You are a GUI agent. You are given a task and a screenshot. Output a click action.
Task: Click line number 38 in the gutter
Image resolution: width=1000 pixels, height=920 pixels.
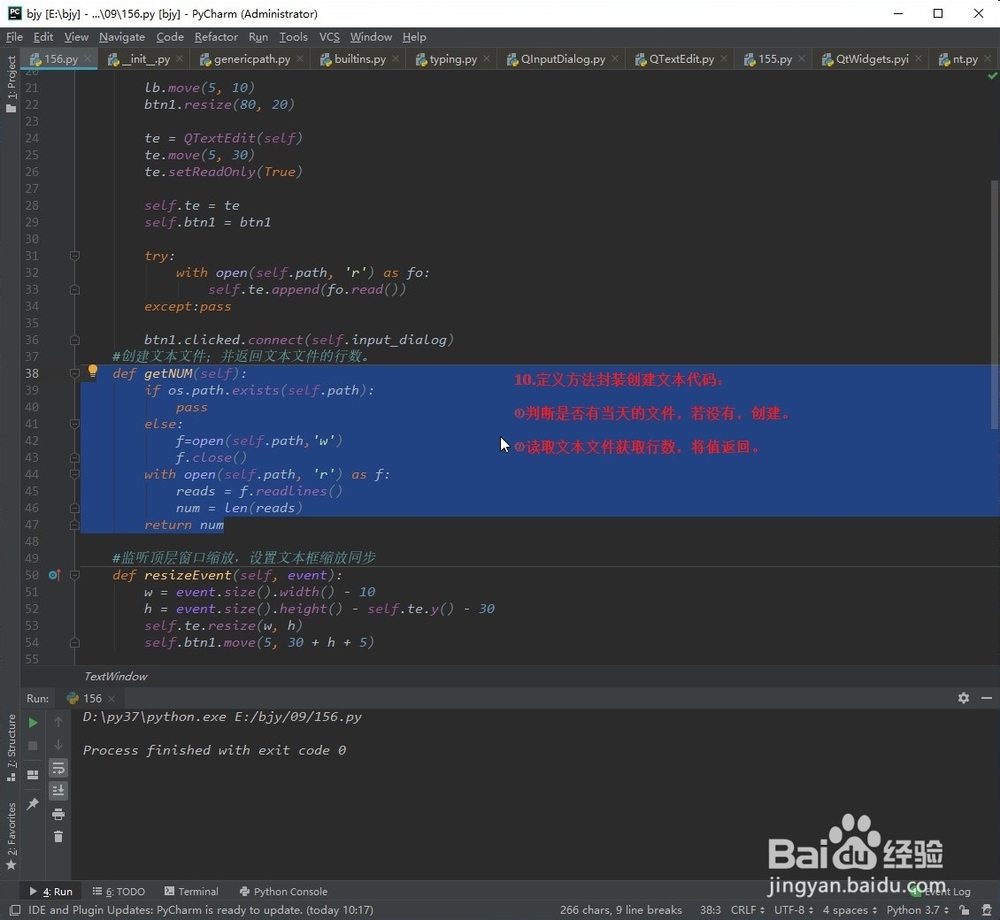tap(32, 374)
